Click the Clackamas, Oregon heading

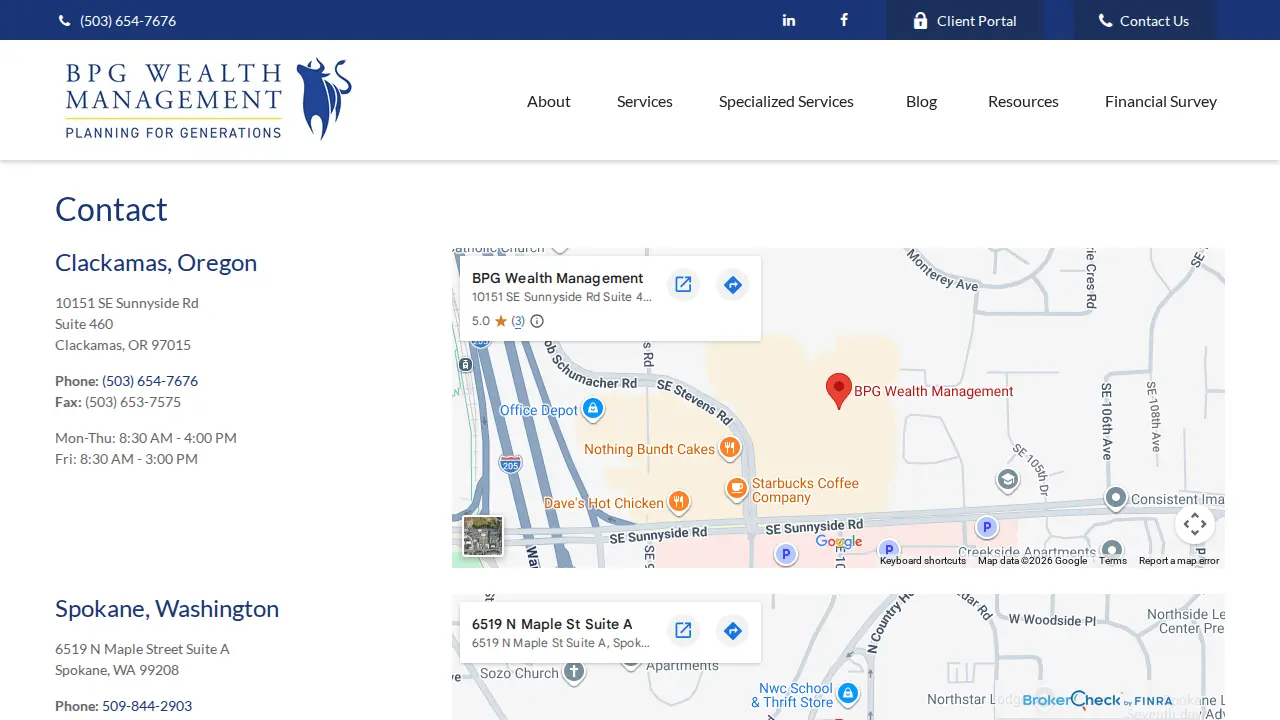point(156,262)
